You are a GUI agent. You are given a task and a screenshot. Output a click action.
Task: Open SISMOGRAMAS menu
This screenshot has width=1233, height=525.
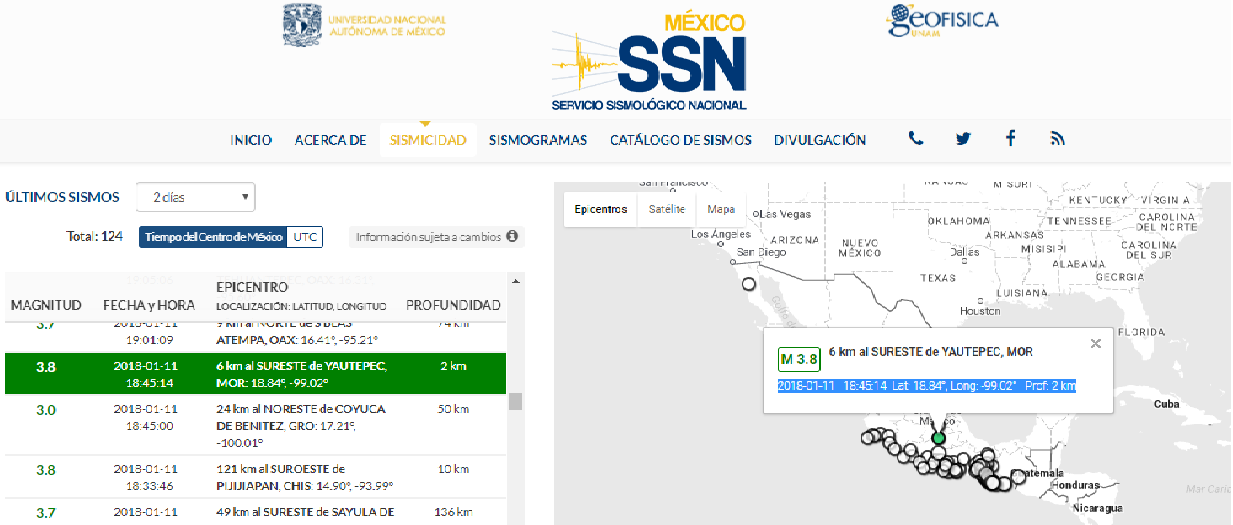538,140
